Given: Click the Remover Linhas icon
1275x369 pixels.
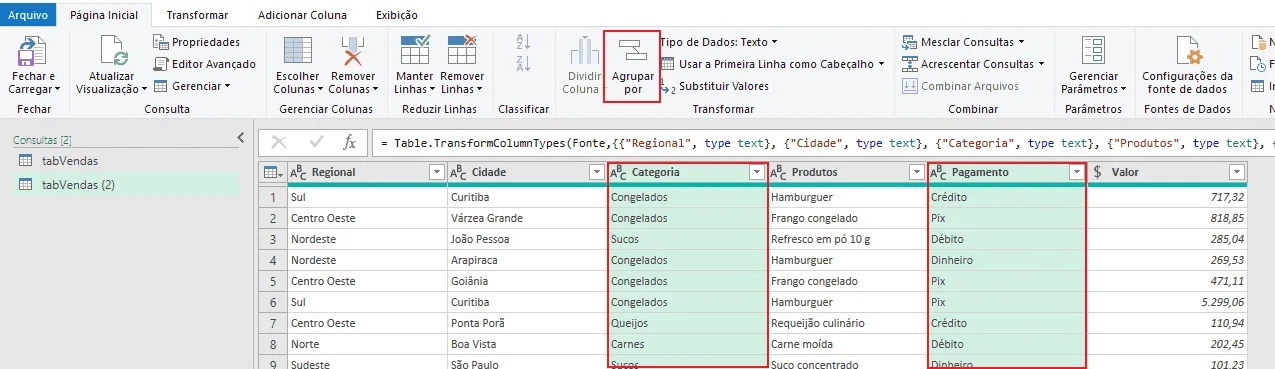Looking at the screenshot, I should pyautogui.click(x=461, y=50).
